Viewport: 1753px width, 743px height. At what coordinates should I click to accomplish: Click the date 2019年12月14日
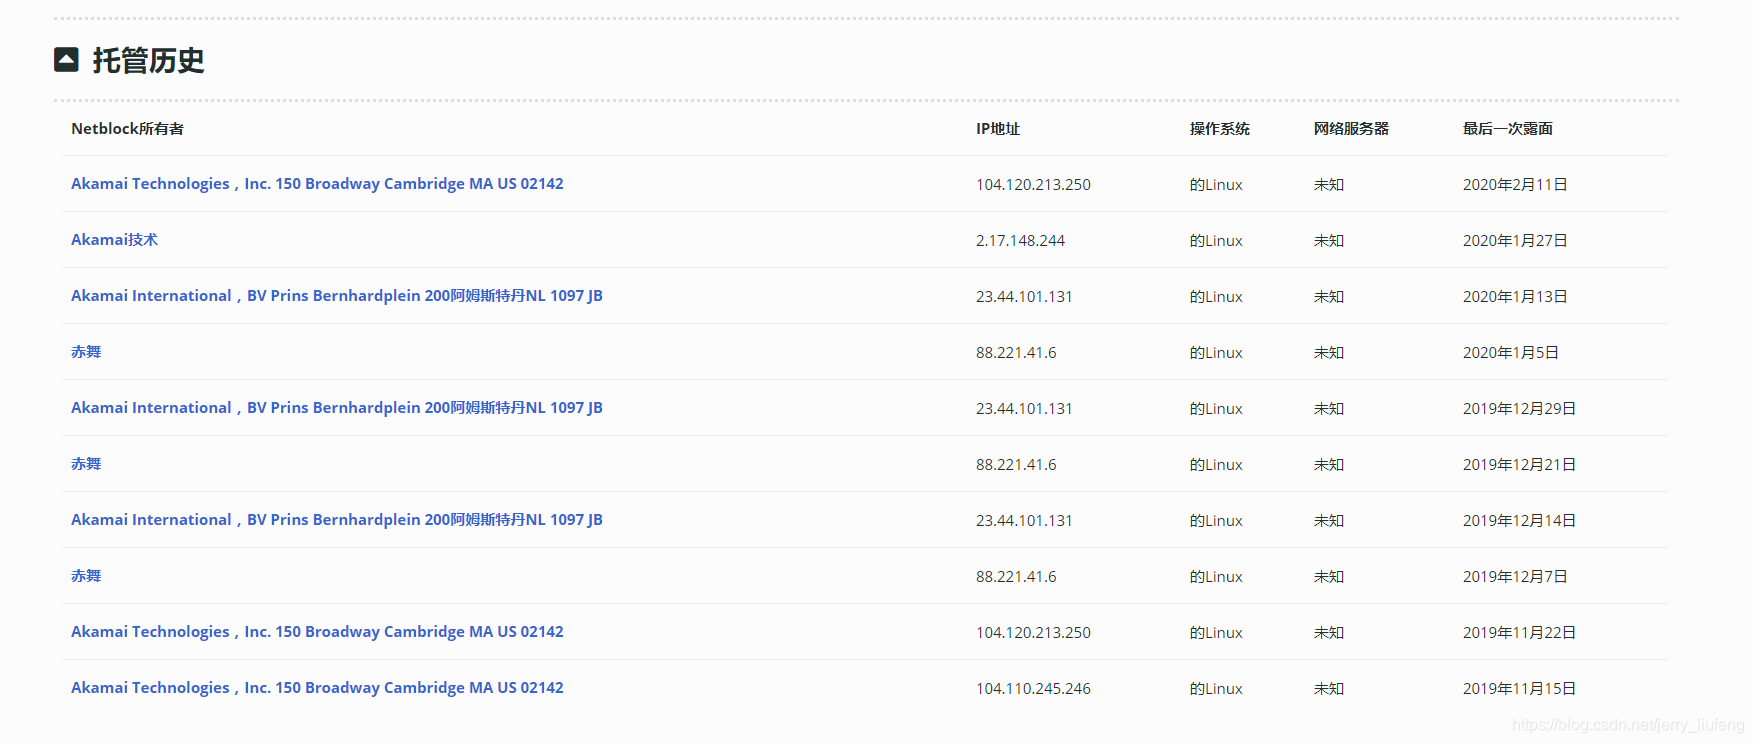[1519, 521]
